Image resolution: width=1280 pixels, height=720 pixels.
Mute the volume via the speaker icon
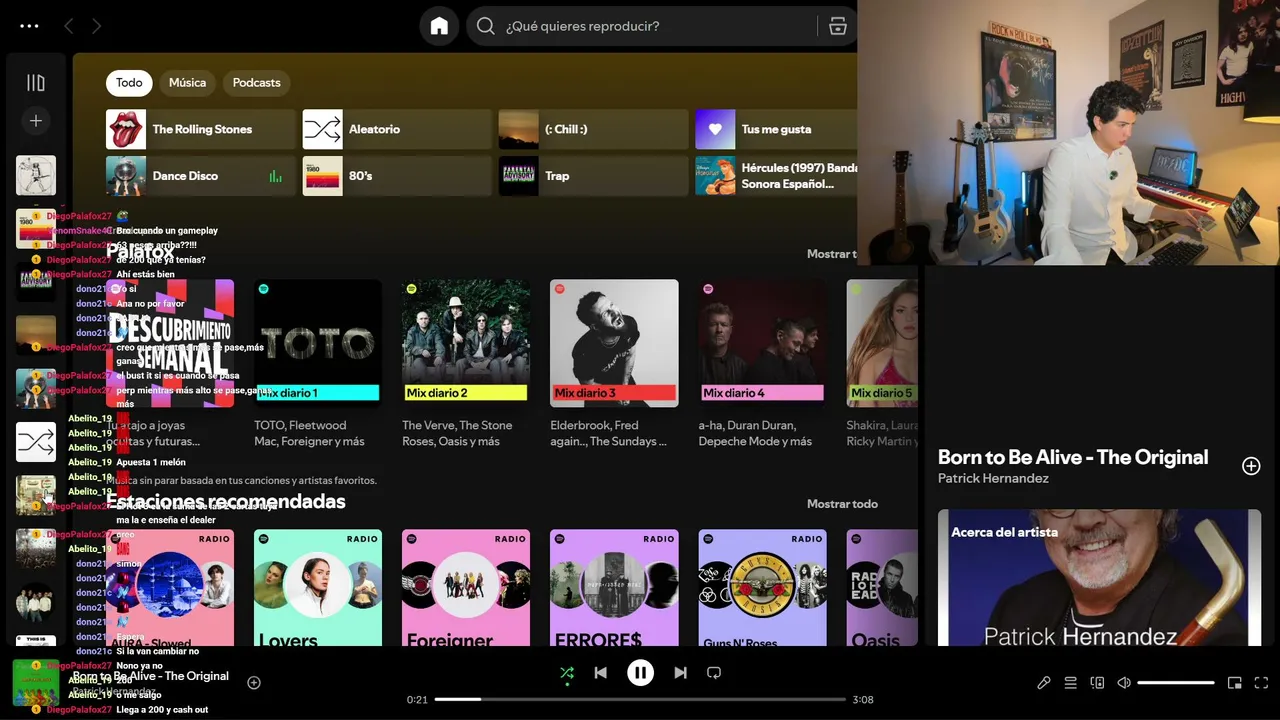point(1124,683)
